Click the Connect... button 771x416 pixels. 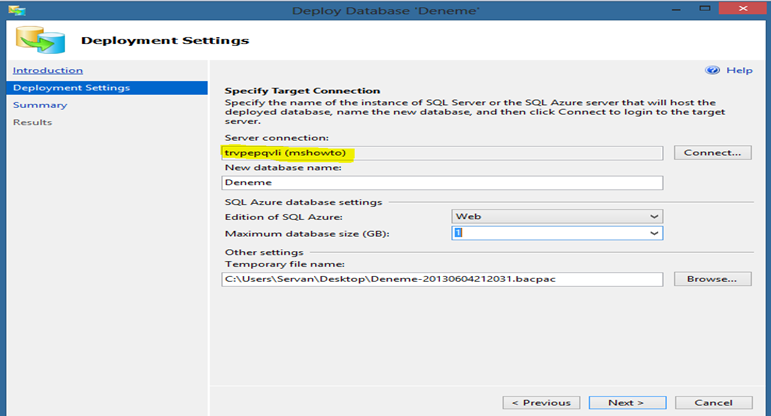pyautogui.click(x=712, y=152)
